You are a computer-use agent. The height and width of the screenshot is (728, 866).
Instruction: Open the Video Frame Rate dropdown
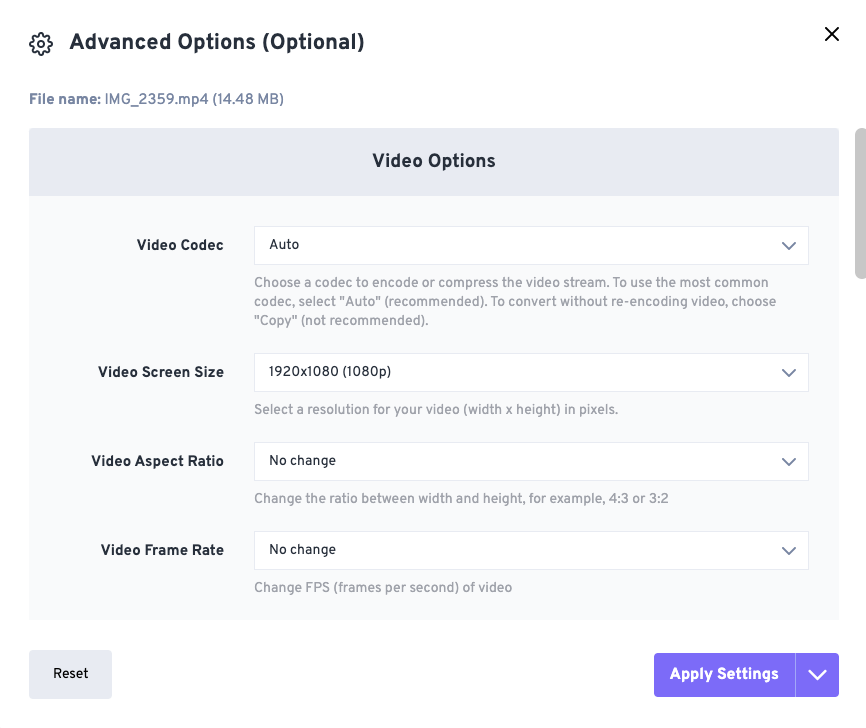click(x=531, y=550)
